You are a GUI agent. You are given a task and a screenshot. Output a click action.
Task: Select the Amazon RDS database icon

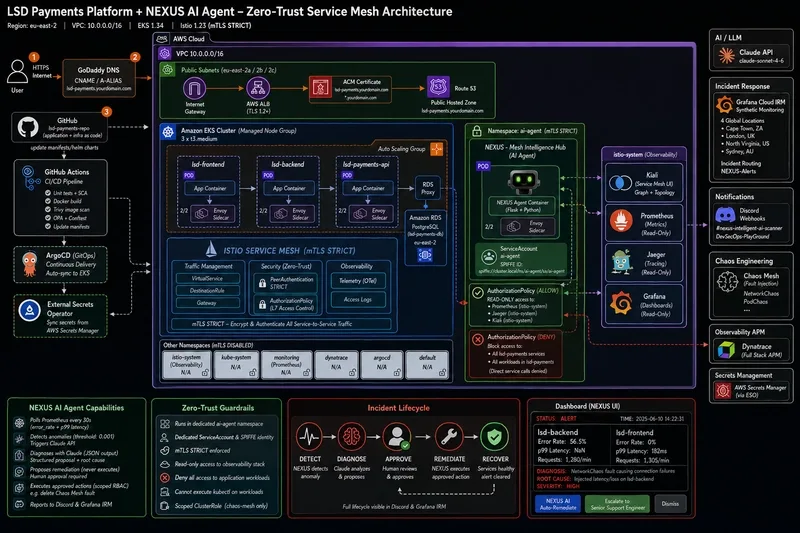pyautogui.click(x=425, y=255)
